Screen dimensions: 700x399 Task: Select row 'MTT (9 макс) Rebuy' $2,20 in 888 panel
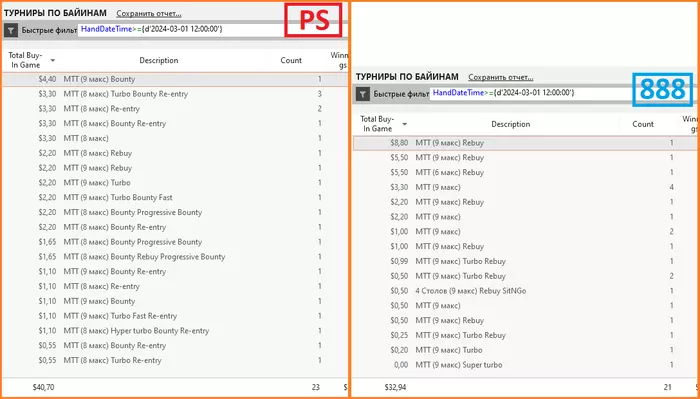(x=525, y=202)
